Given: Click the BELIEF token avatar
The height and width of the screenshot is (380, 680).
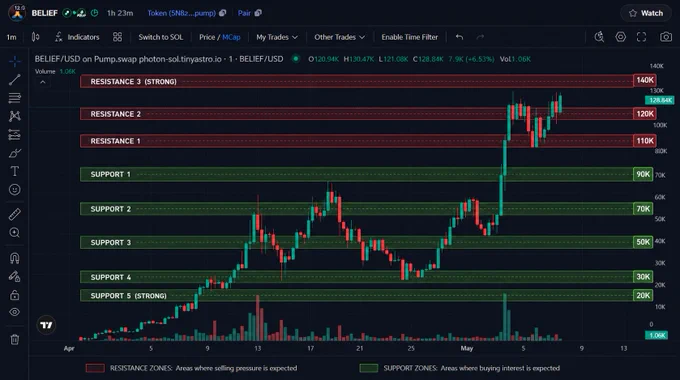Looking at the screenshot, I should click(x=17, y=13).
